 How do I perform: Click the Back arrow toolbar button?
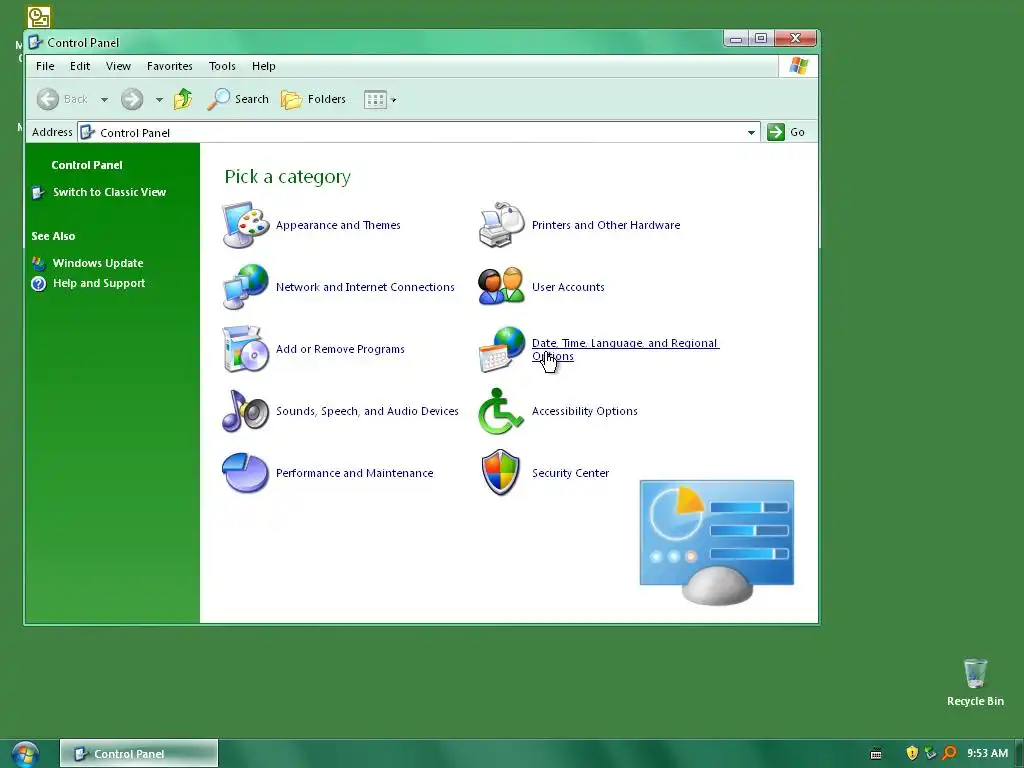pos(63,99)
